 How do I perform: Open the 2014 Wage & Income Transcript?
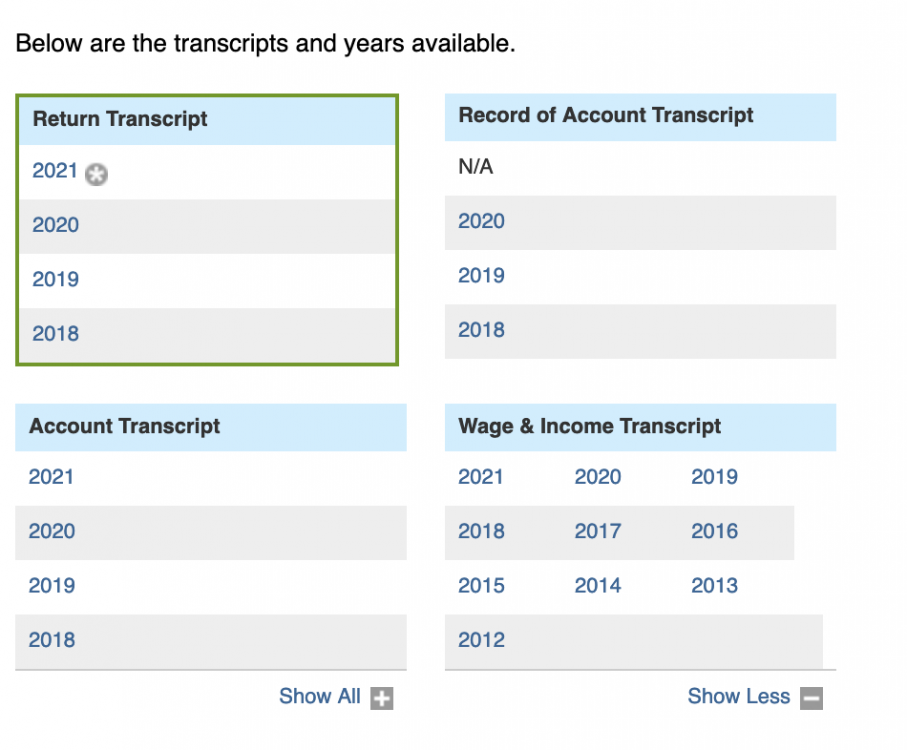pyautogui.click(x=597, y=585)
